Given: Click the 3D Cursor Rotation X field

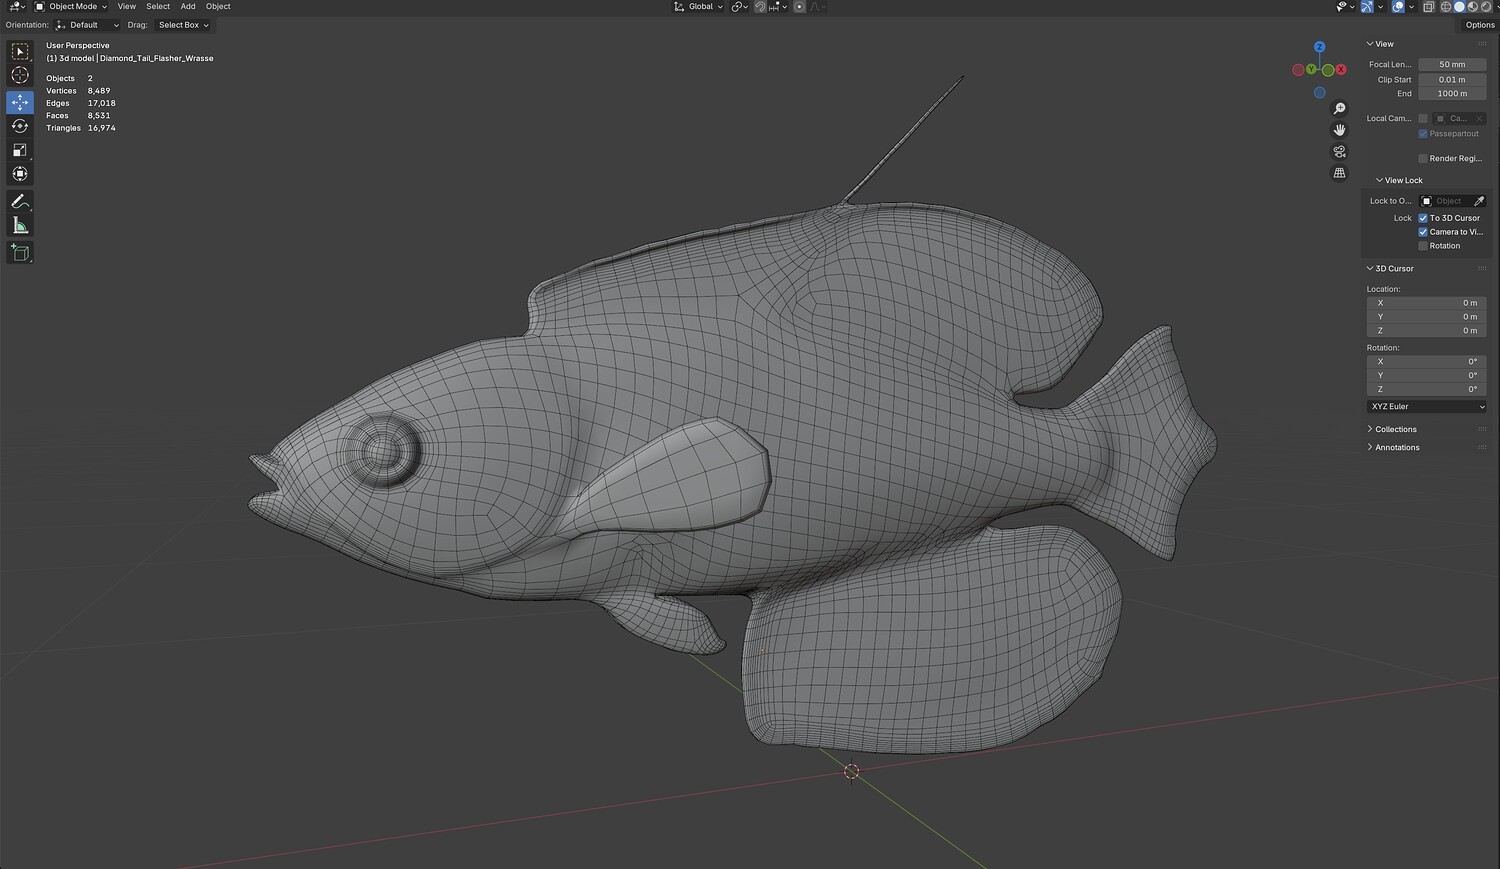Looking at the screenshot, I should click(1426, 362).
